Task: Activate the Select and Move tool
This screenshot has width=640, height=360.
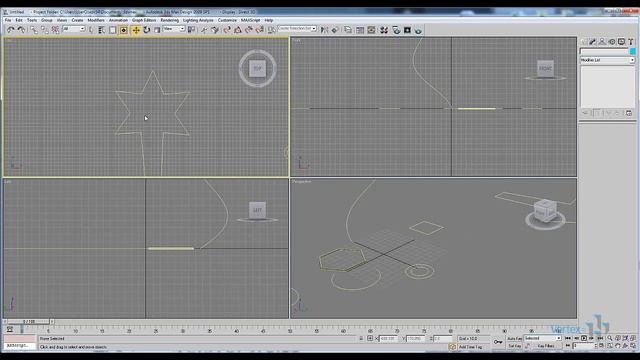Action: click(136, 30)
